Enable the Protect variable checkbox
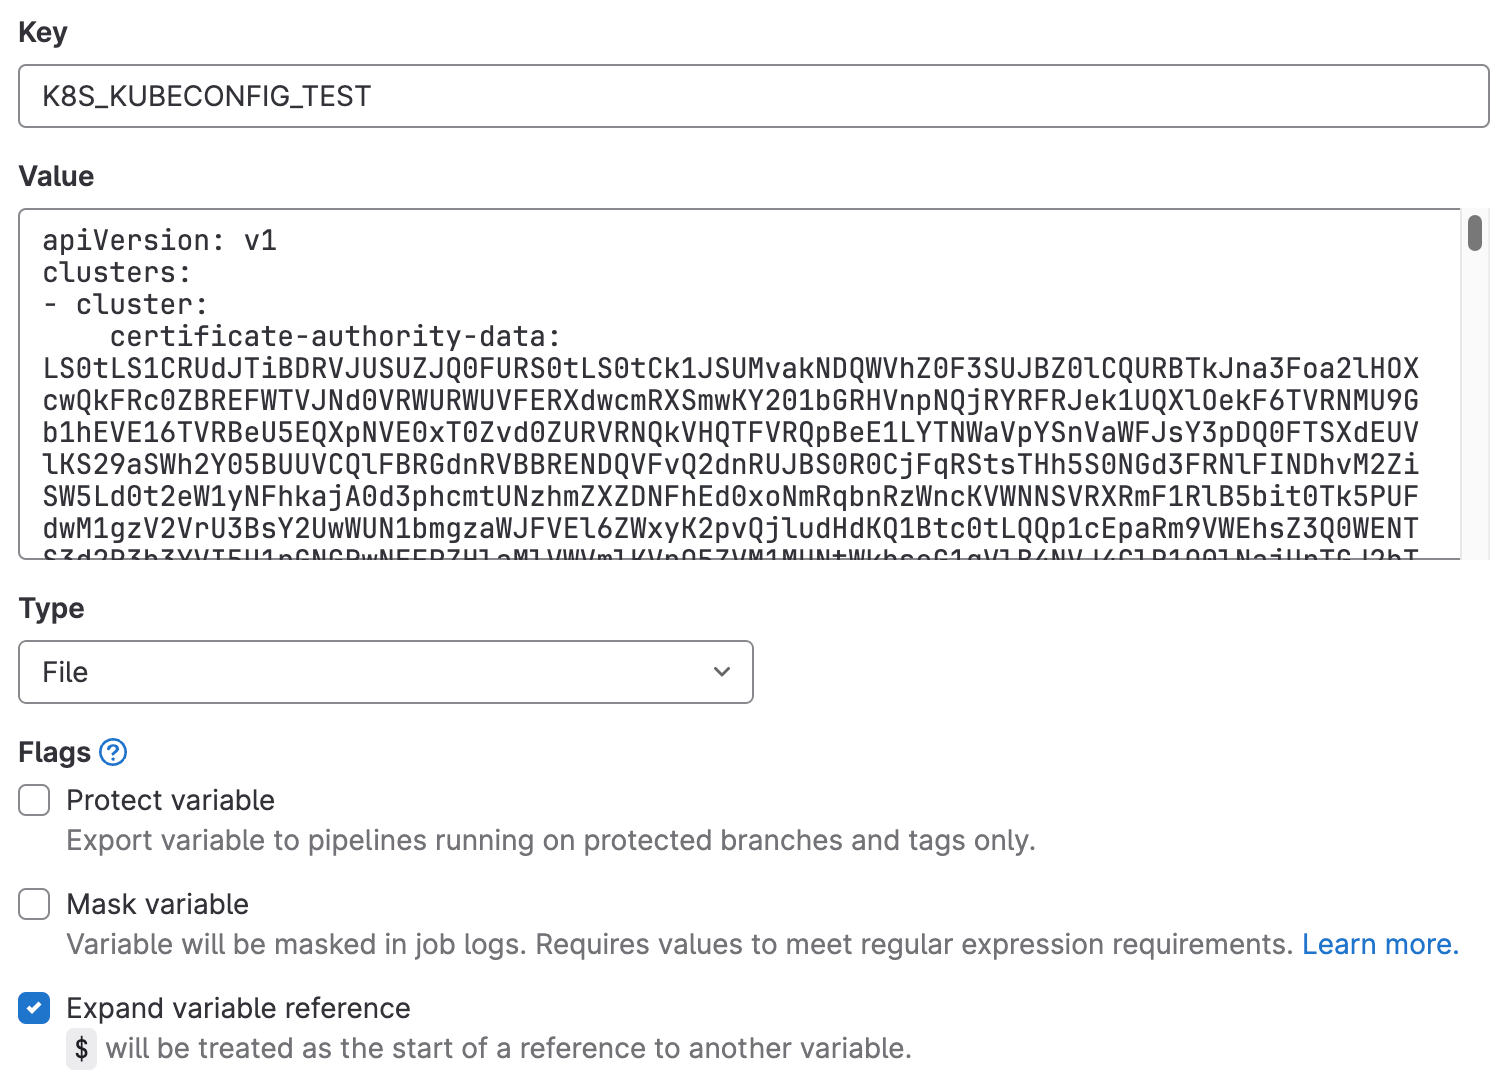 (34, 800)
